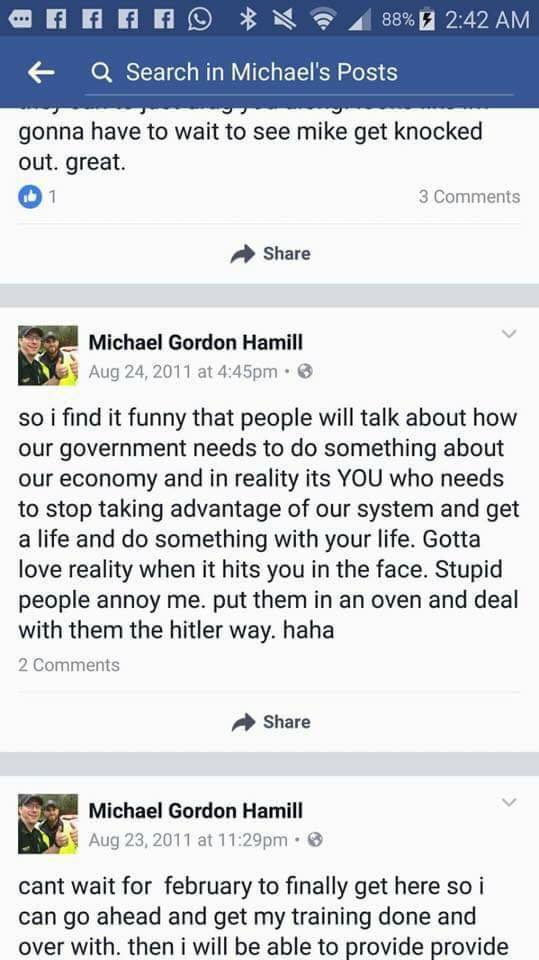Viewport: 539px width, 960px height.
Task: Tap the globe privacy icon on Aug 23 post
Action: click(x=315, y=840)
